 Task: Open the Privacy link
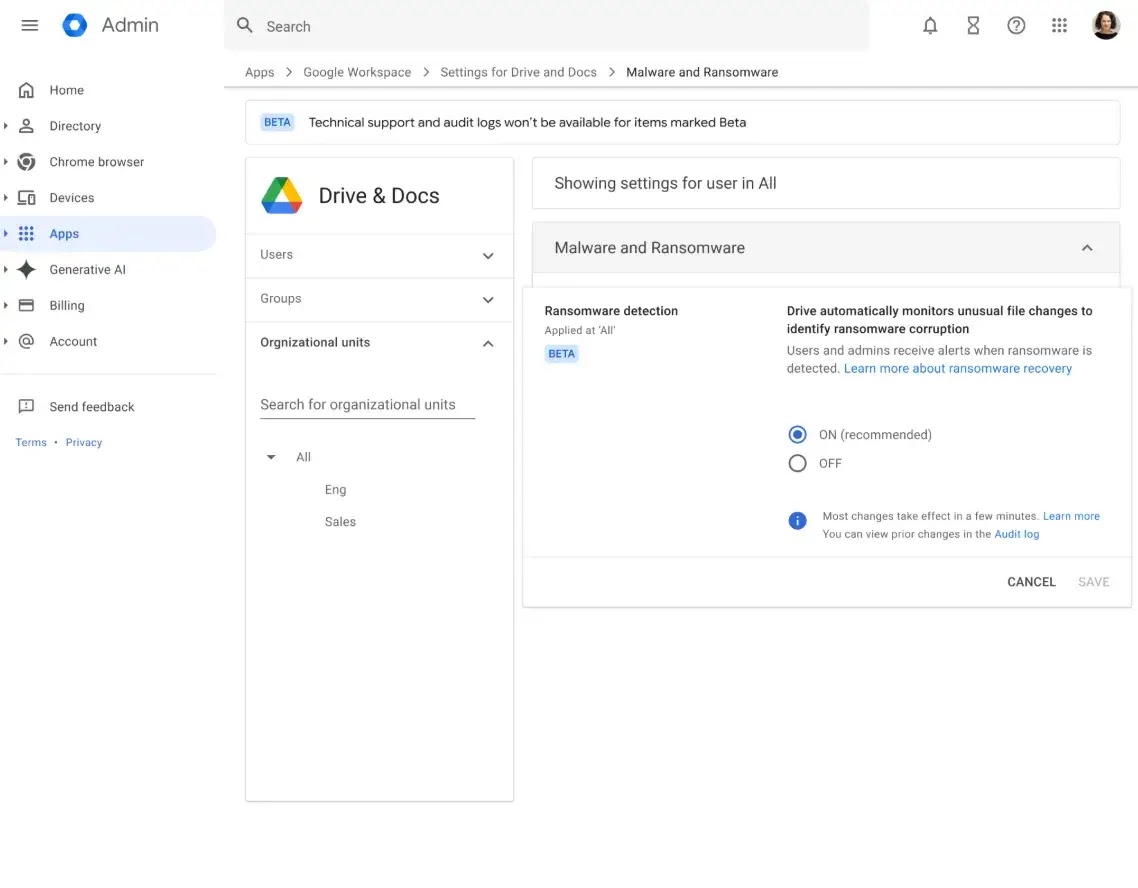click(83, 442)
